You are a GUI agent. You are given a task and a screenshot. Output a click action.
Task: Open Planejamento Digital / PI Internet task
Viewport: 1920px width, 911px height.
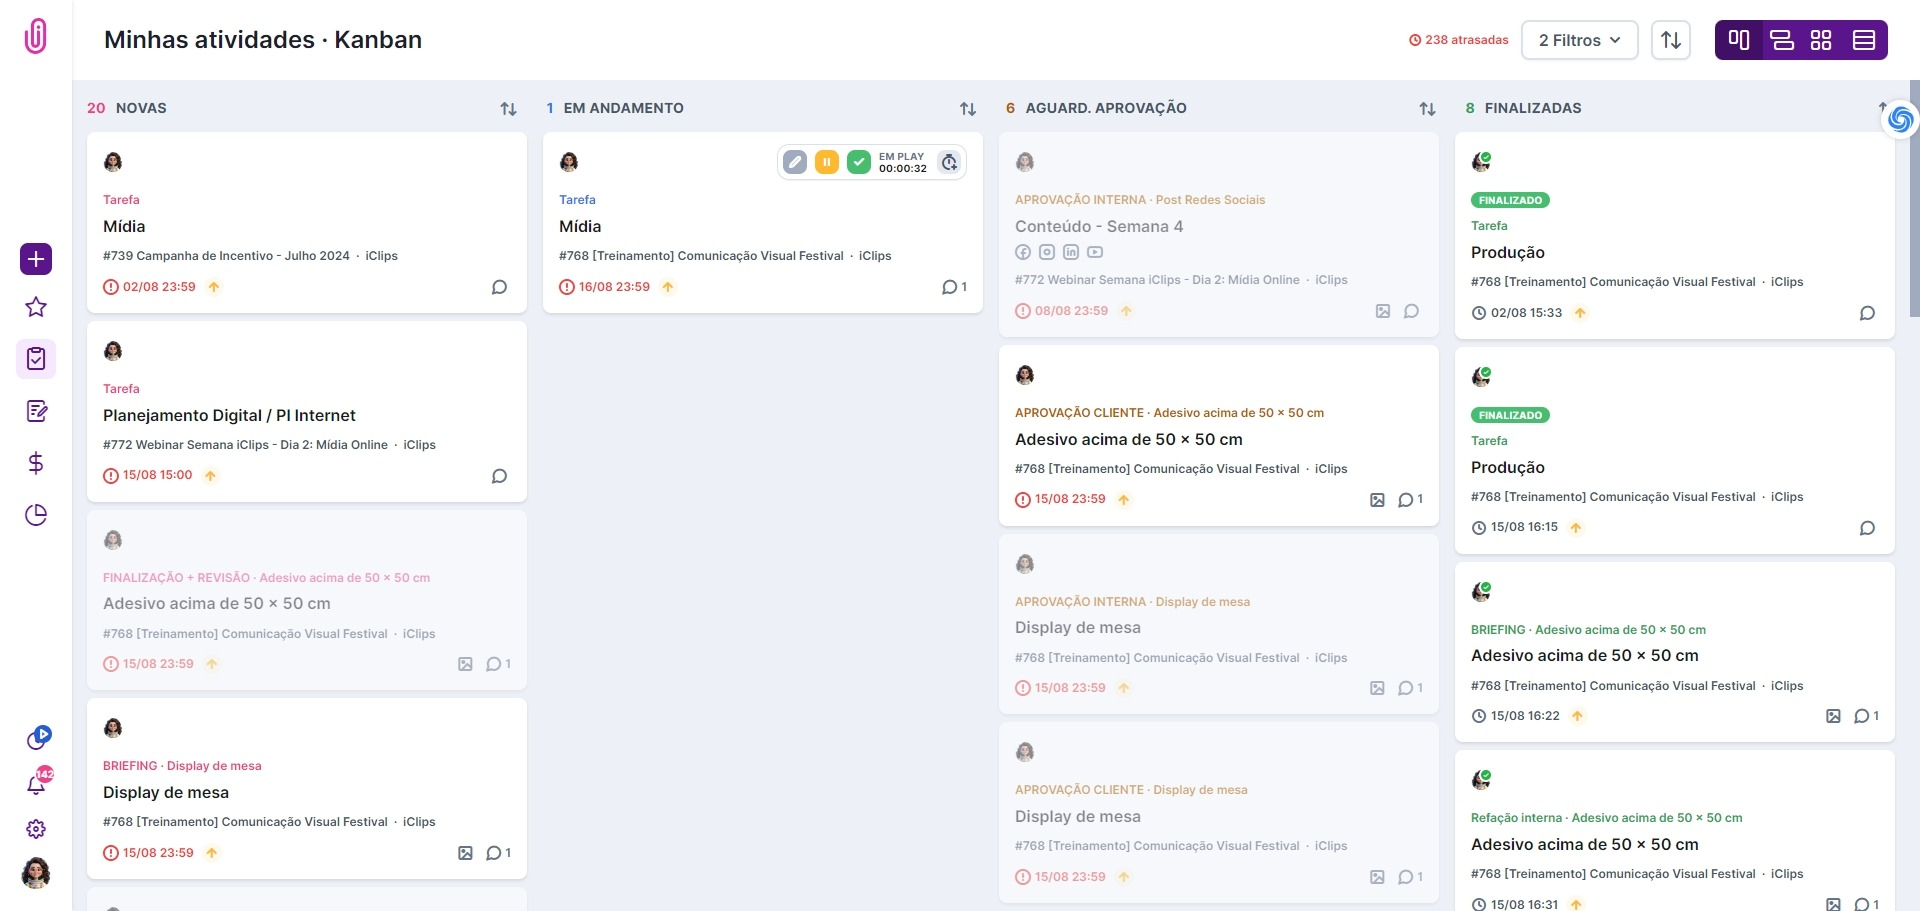point(307,411)
